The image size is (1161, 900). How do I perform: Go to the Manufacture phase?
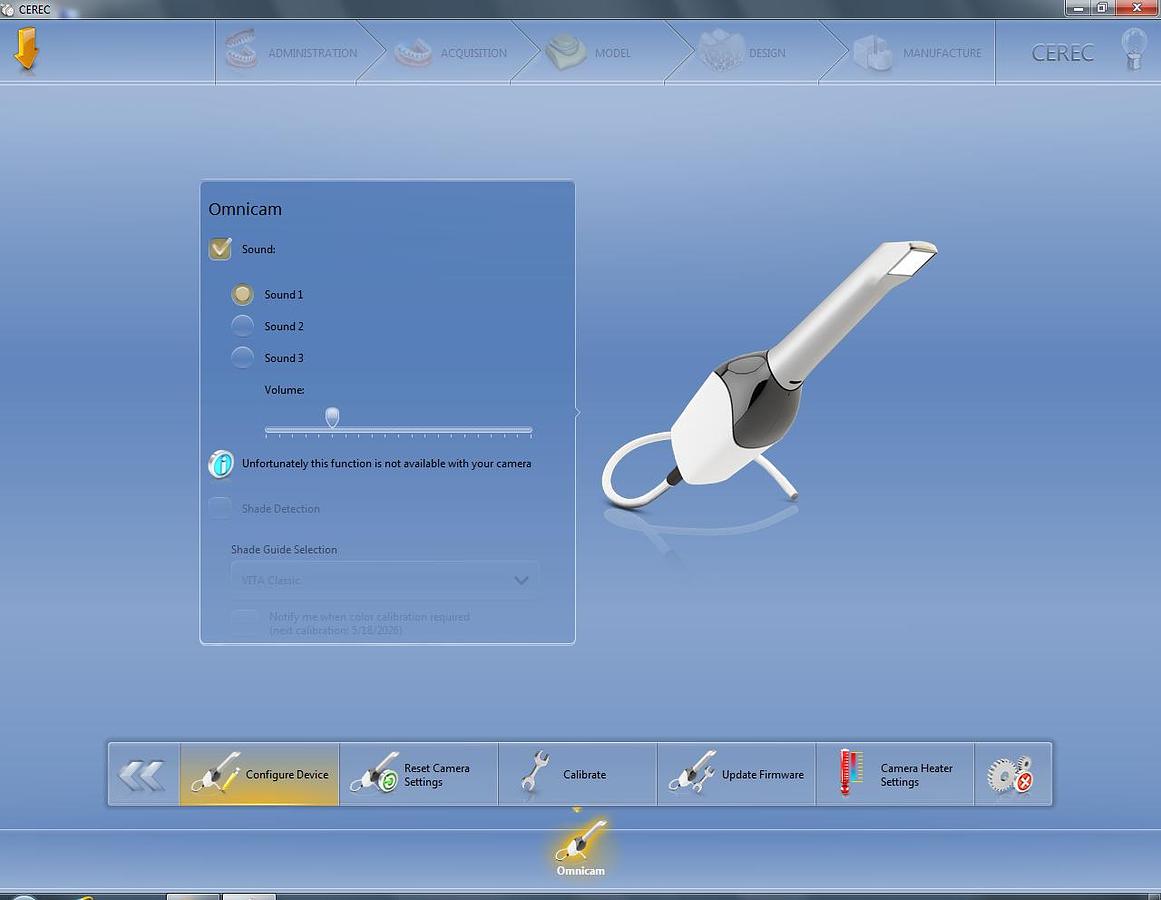pos(917,52)
